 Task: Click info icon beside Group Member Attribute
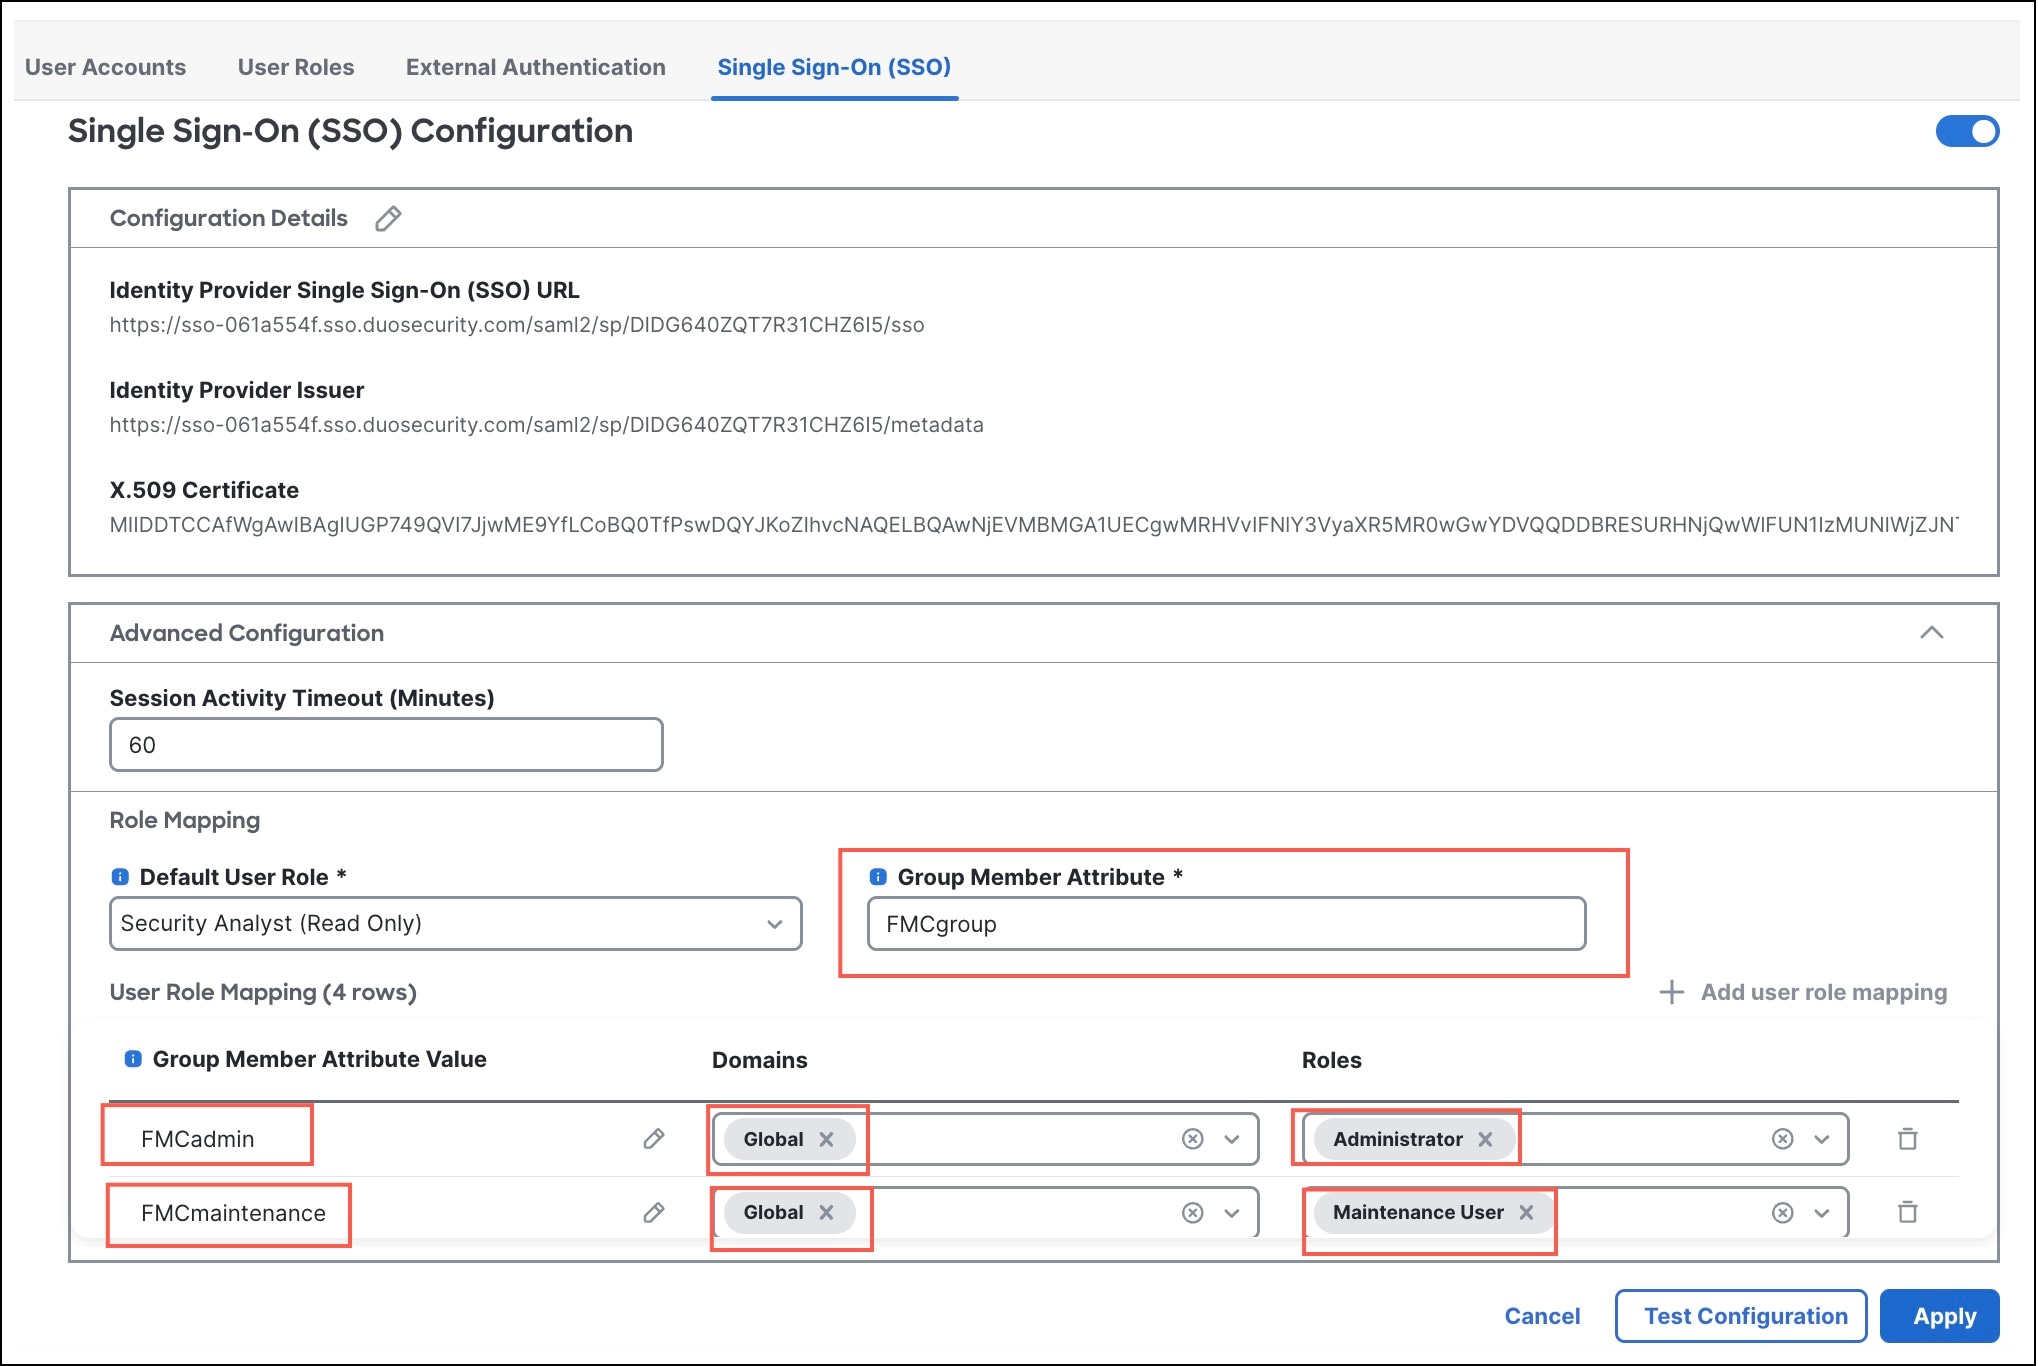(878, 877)
